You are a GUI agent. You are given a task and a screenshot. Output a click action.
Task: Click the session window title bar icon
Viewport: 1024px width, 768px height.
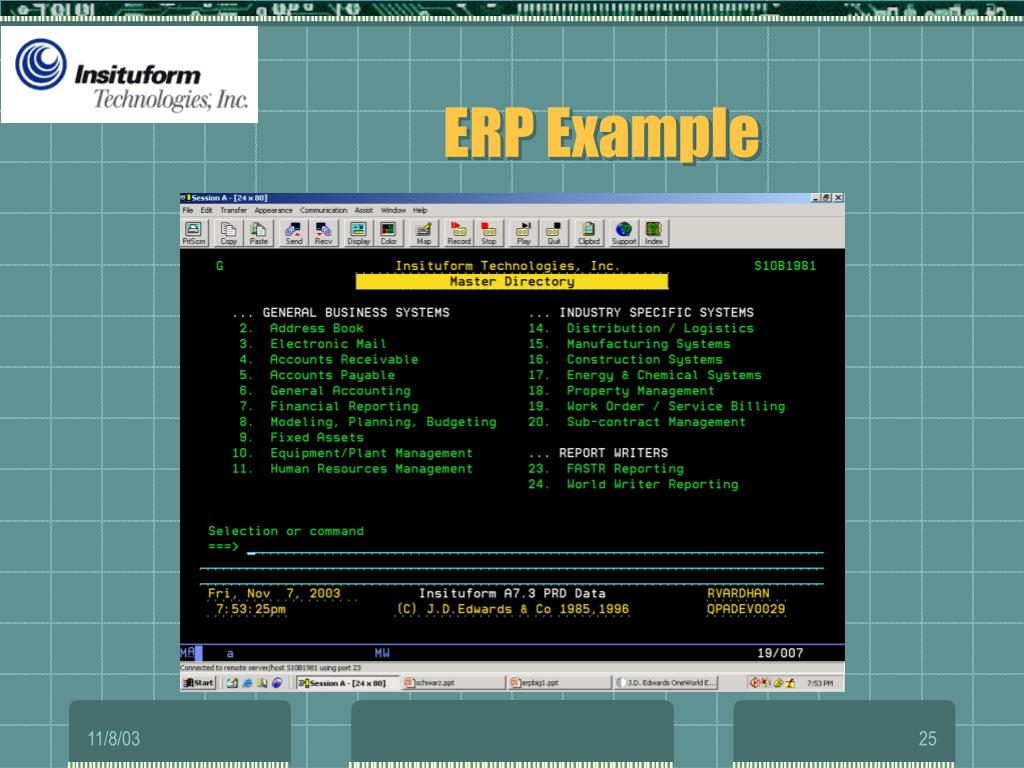point(185,198)
